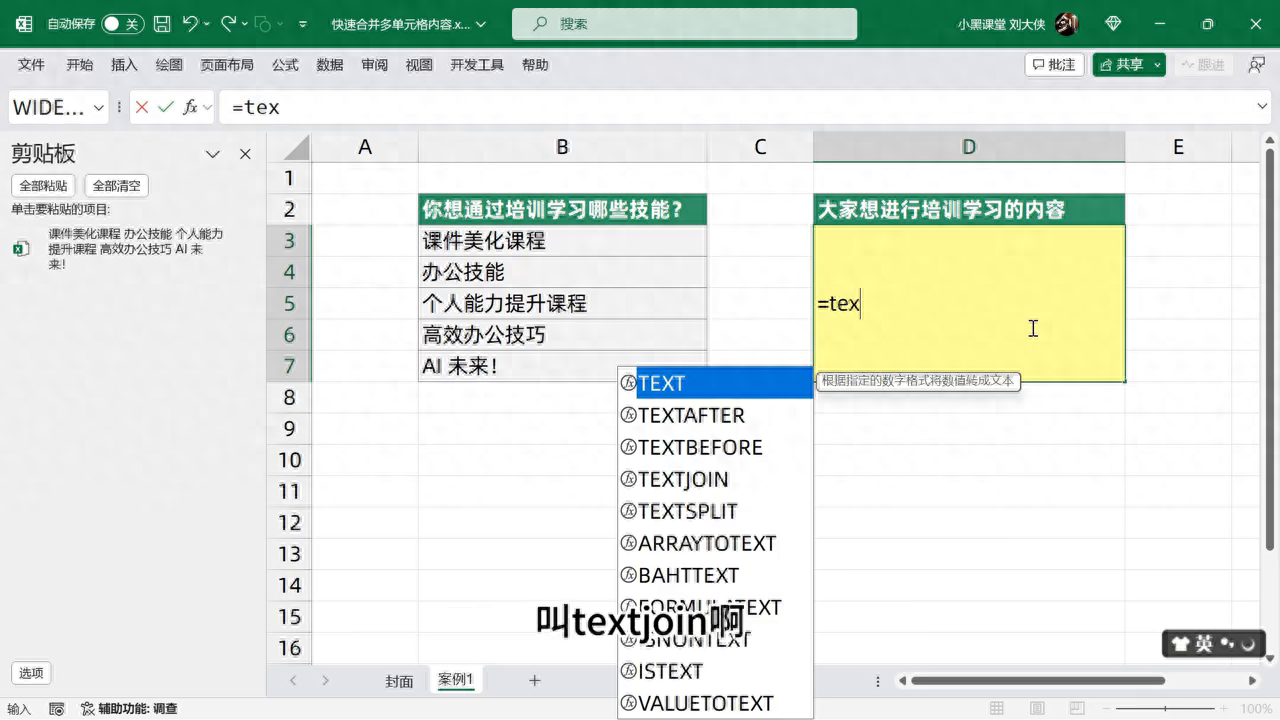Open clipboard pane options chevron
The image size is (1280, 720).
[x=212, y=154]
